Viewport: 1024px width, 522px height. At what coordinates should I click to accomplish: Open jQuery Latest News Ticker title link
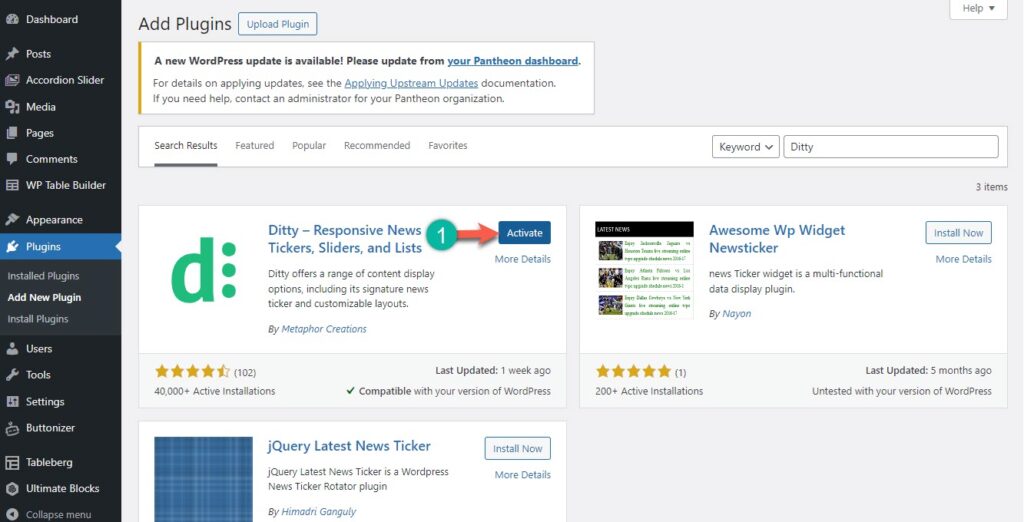[349, 446]
